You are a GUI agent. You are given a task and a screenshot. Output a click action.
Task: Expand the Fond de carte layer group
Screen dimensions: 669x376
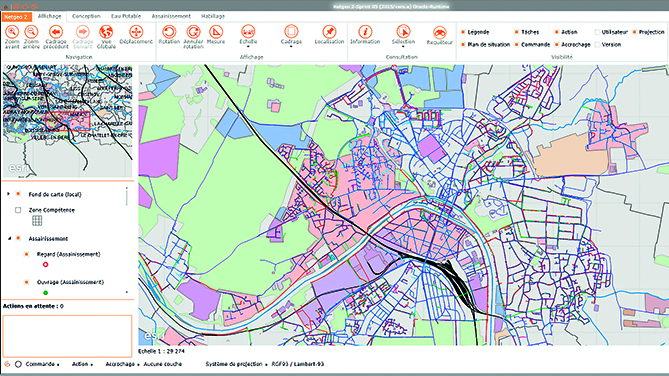8,194
